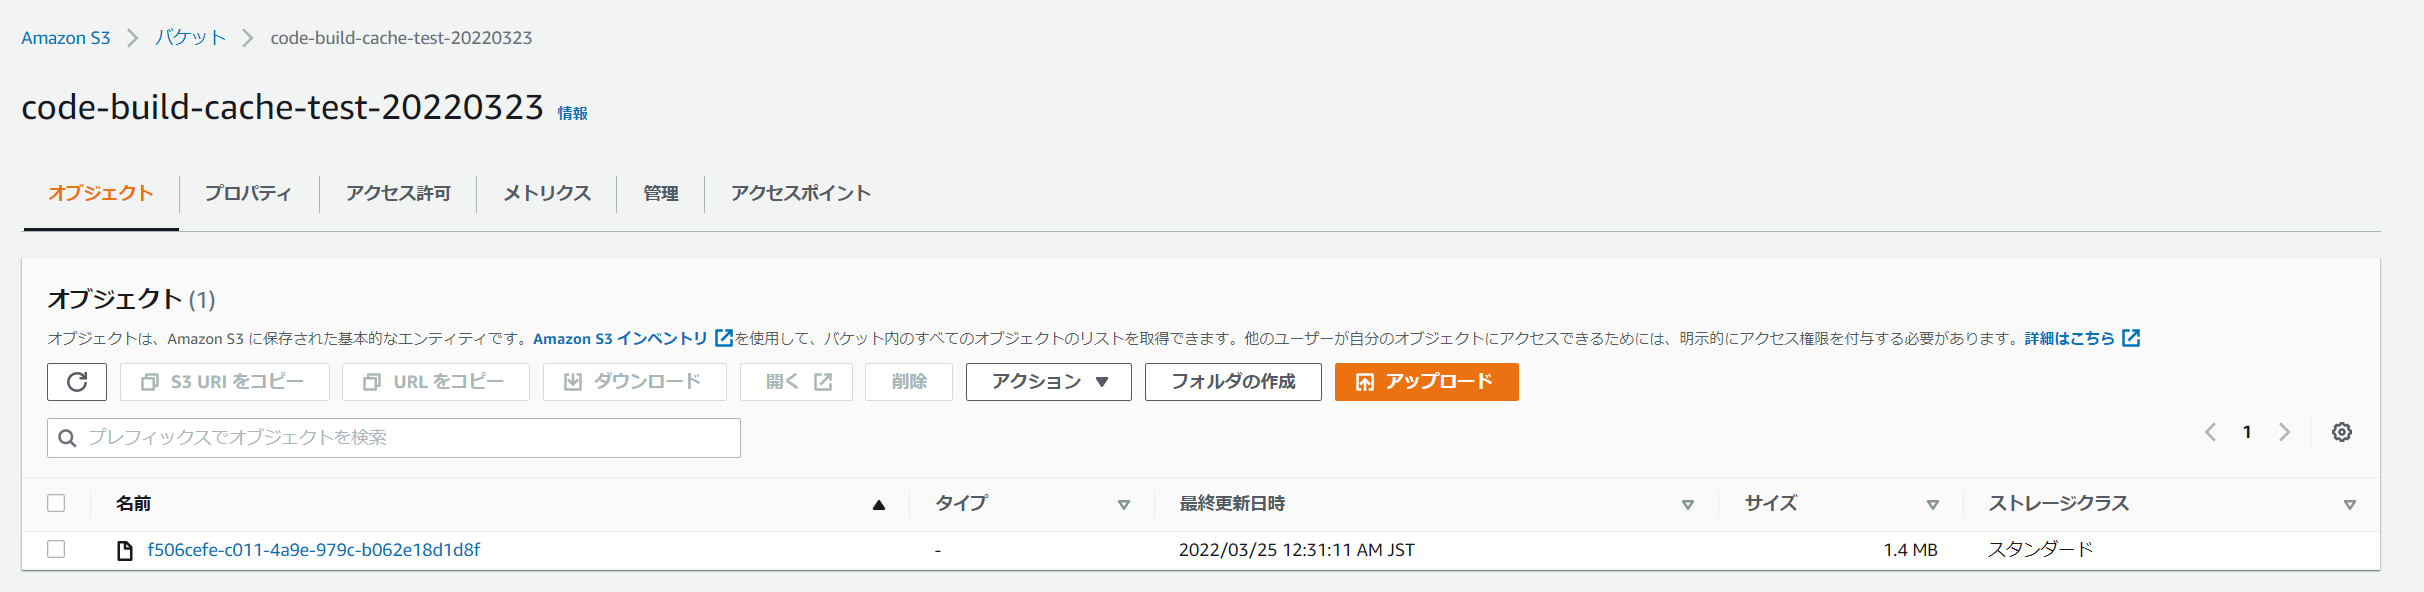2424x592 pixels.
Task: Click the 2022/03/25 12:31:11 AM JST cell
Action: pyautogui.click(x=1297, y=550)
